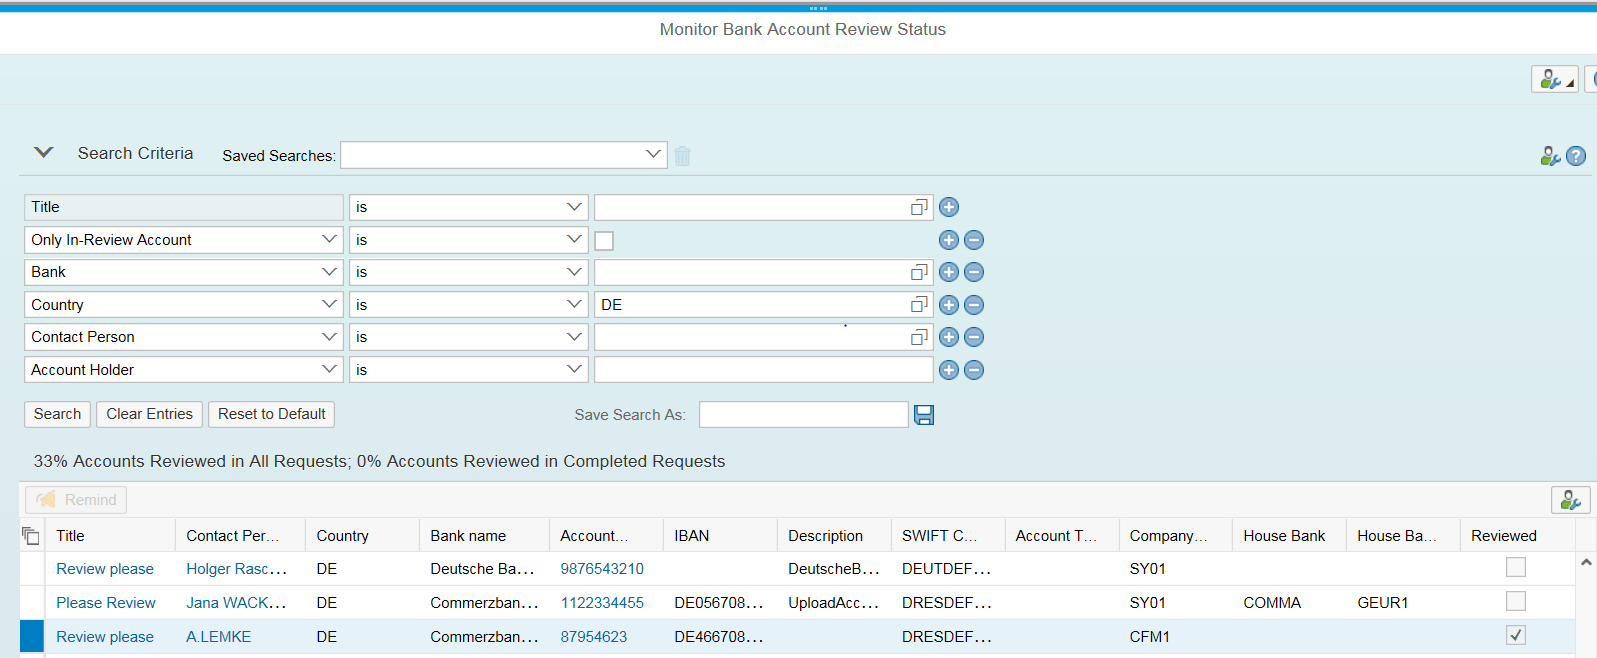This screenshot has width=1597, height=658.
Task: Click the plus icon in the Title row
Action: point(949,207)
